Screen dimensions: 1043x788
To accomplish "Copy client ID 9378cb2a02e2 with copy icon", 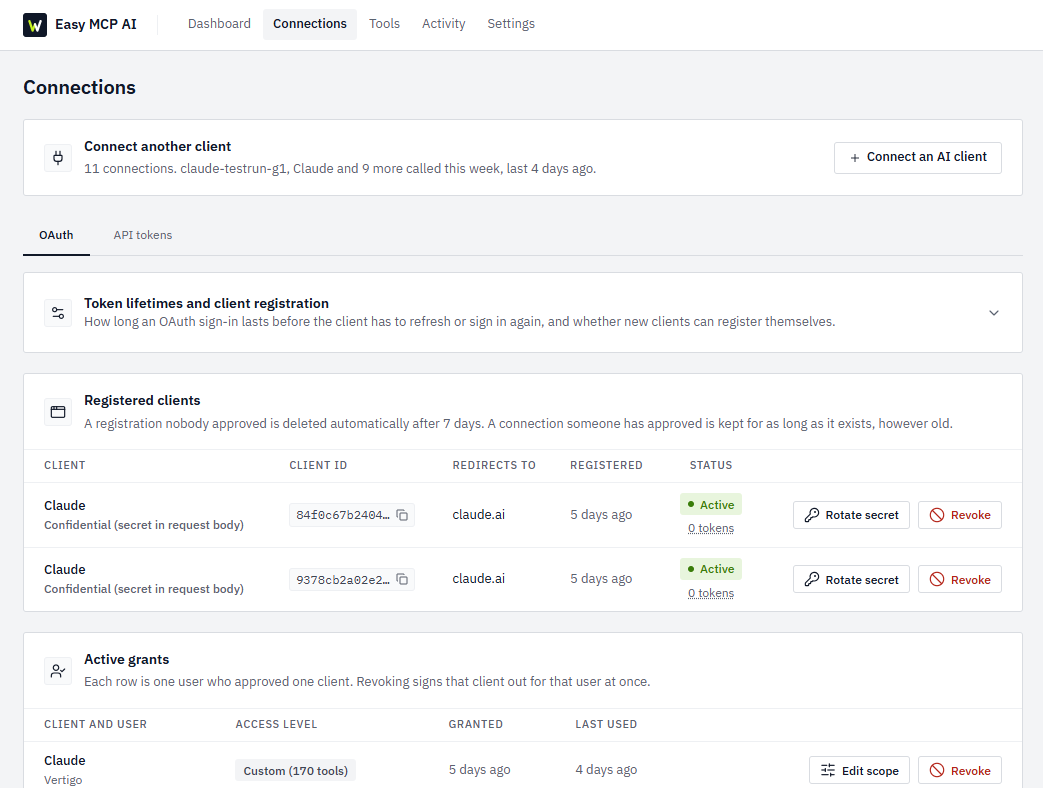I will pyautogui.click(x=402, y=580).
